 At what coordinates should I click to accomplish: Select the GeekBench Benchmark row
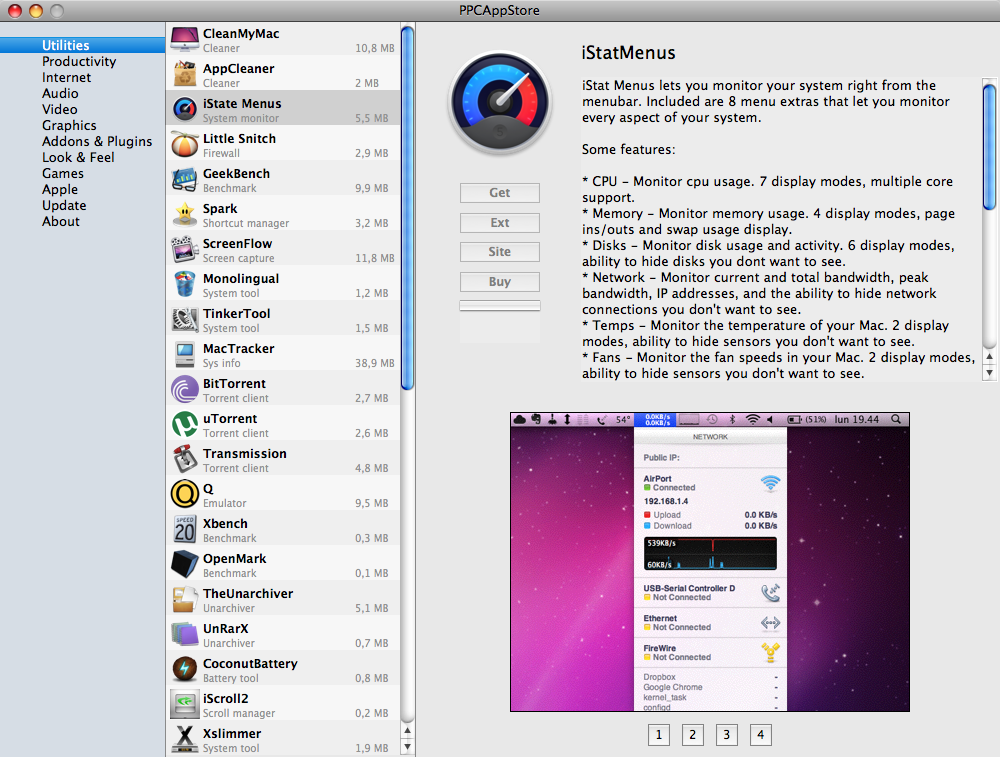click(x=283, y=180)
